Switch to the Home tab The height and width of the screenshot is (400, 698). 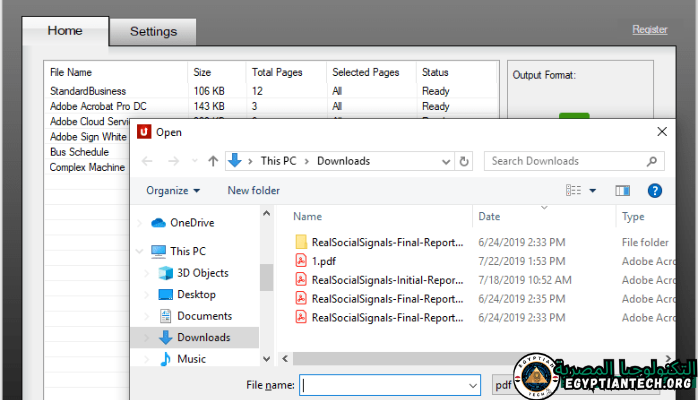point(65,31)
